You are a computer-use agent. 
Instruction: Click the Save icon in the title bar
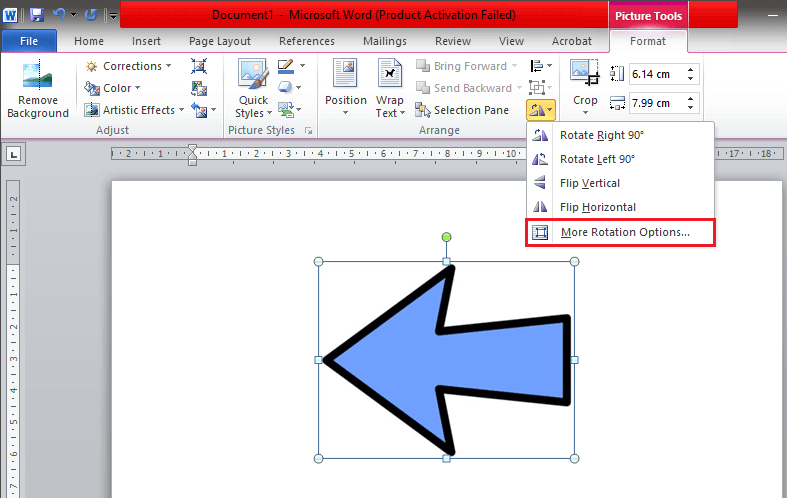click(36, 15)
